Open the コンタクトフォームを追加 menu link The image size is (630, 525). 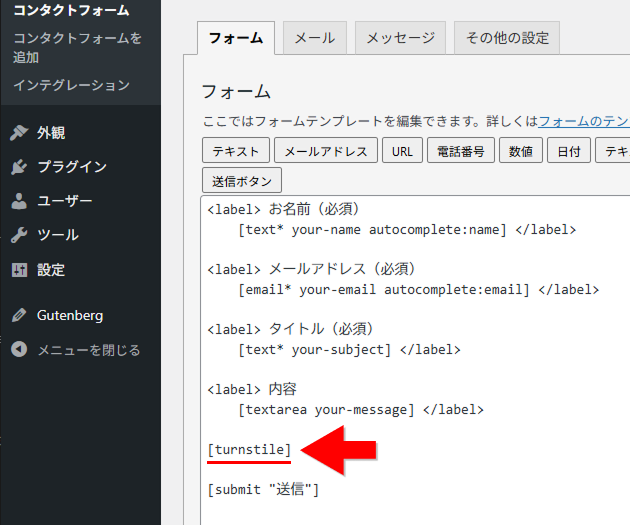(x=78, y=48)
